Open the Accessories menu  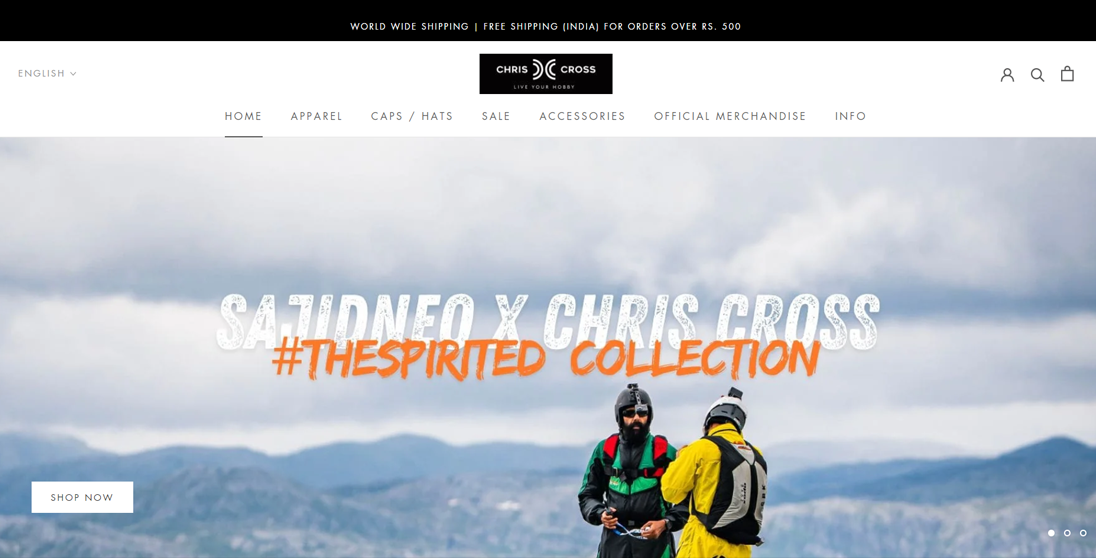582,116
